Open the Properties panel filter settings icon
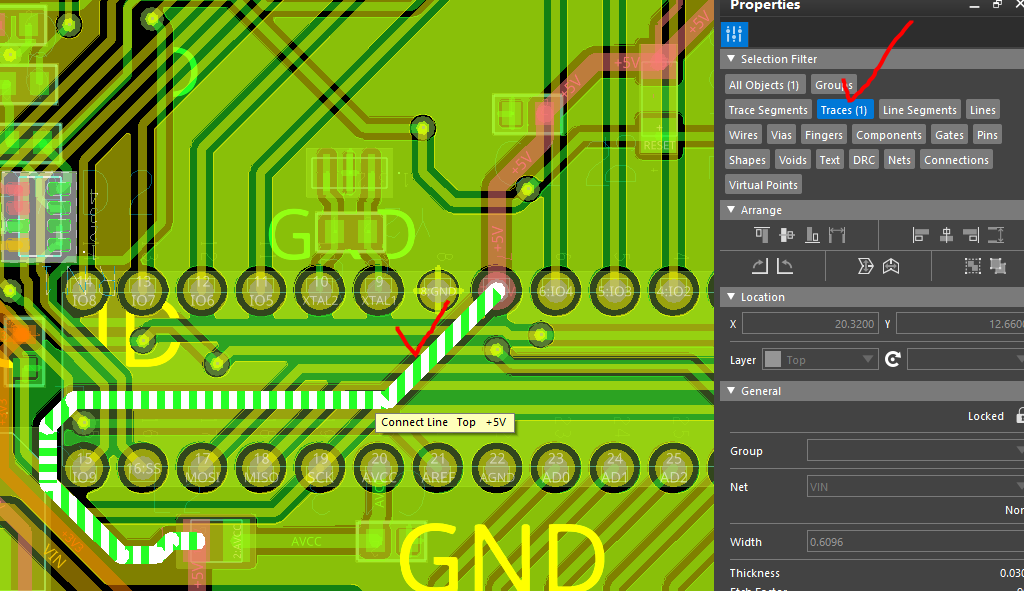 pyautogui.click(x=734, y=34)
